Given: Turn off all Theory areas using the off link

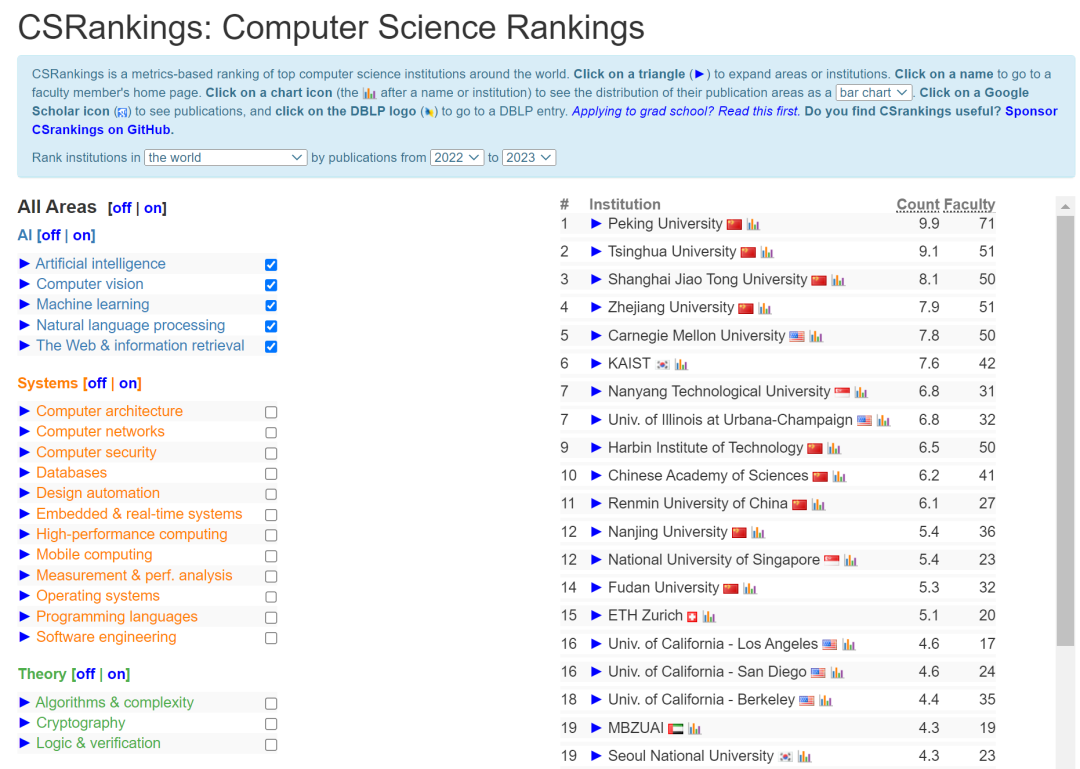Looking at the screenshot, I should [85, 674].
